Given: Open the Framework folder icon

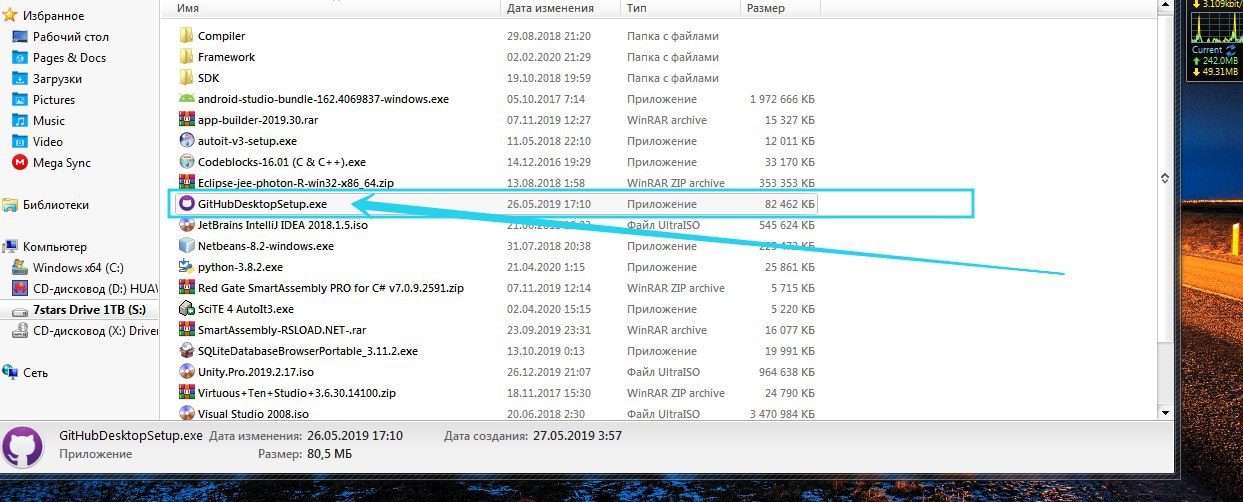Looking at the screenshot, I should point(186,57).
